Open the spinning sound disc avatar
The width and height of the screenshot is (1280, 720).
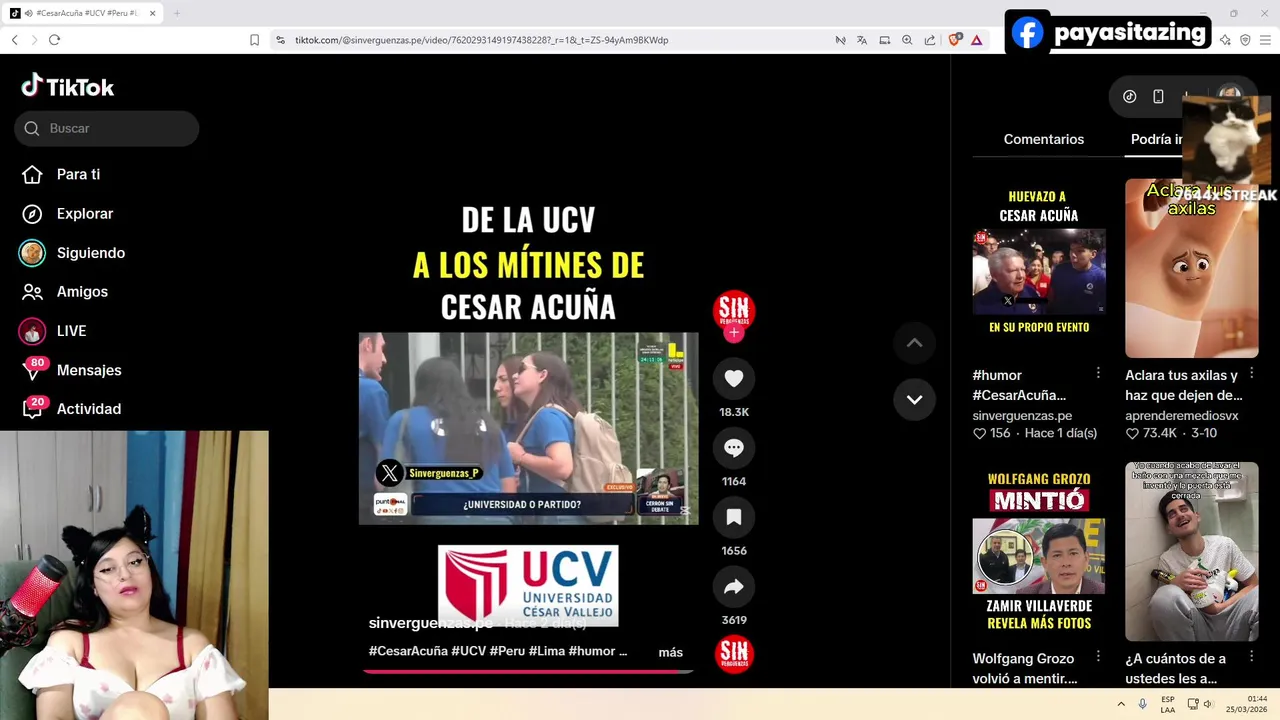pos(734,654)
